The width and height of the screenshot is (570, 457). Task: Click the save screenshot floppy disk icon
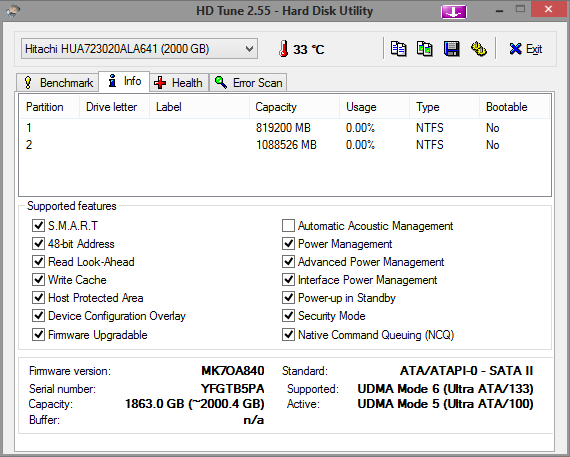tap(451, 49)
